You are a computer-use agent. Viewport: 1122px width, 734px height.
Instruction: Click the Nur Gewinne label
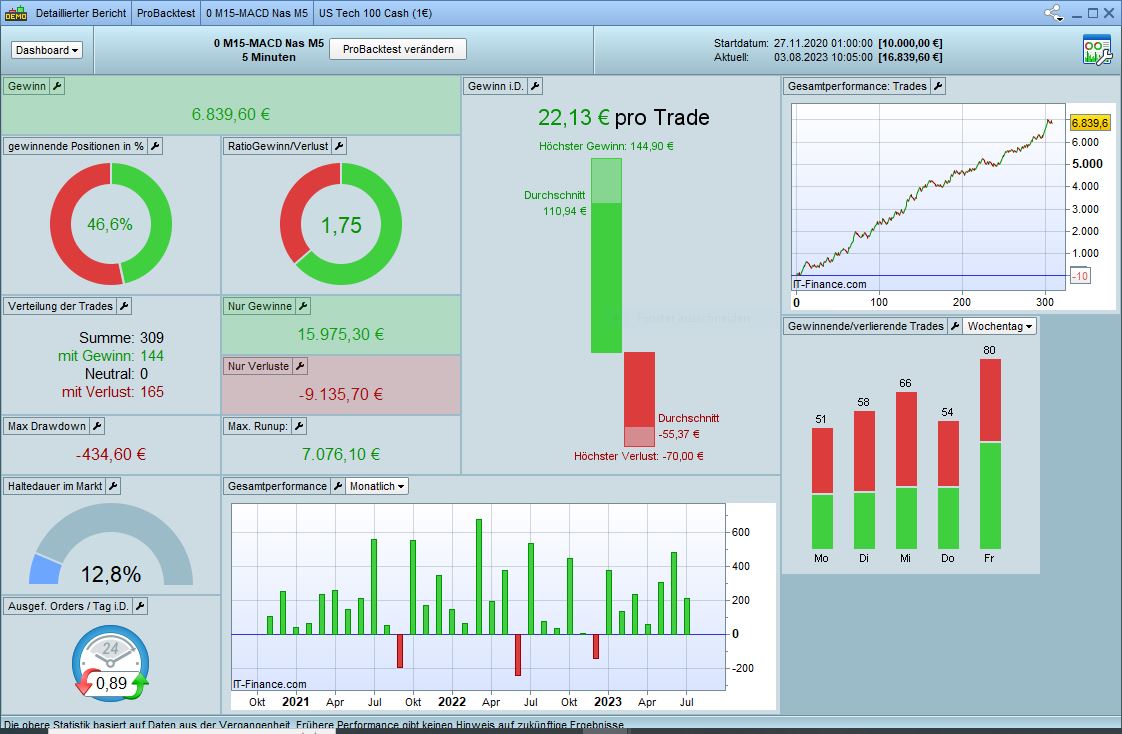[260, 307]
